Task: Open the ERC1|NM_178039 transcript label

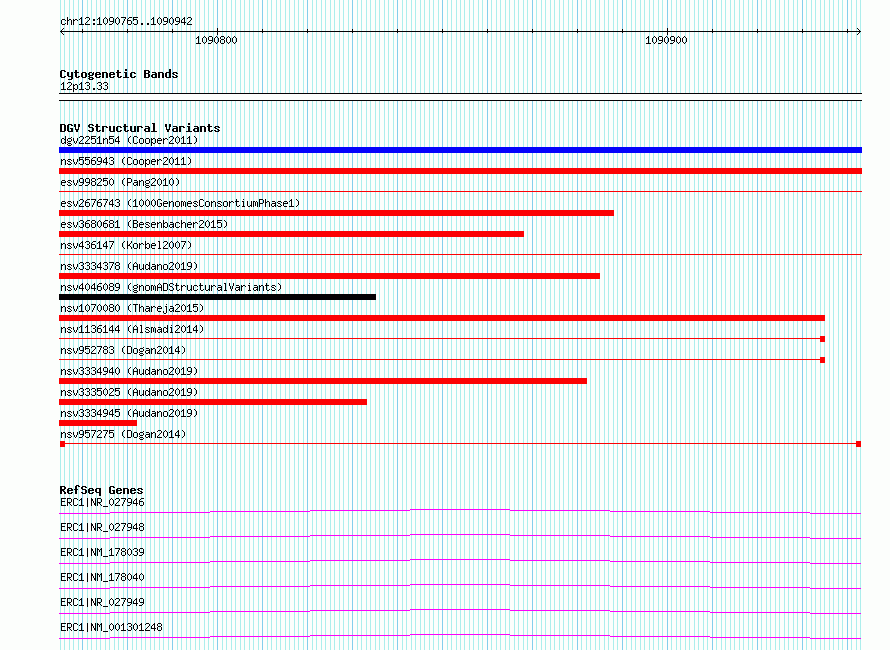Action: [102, 552]
